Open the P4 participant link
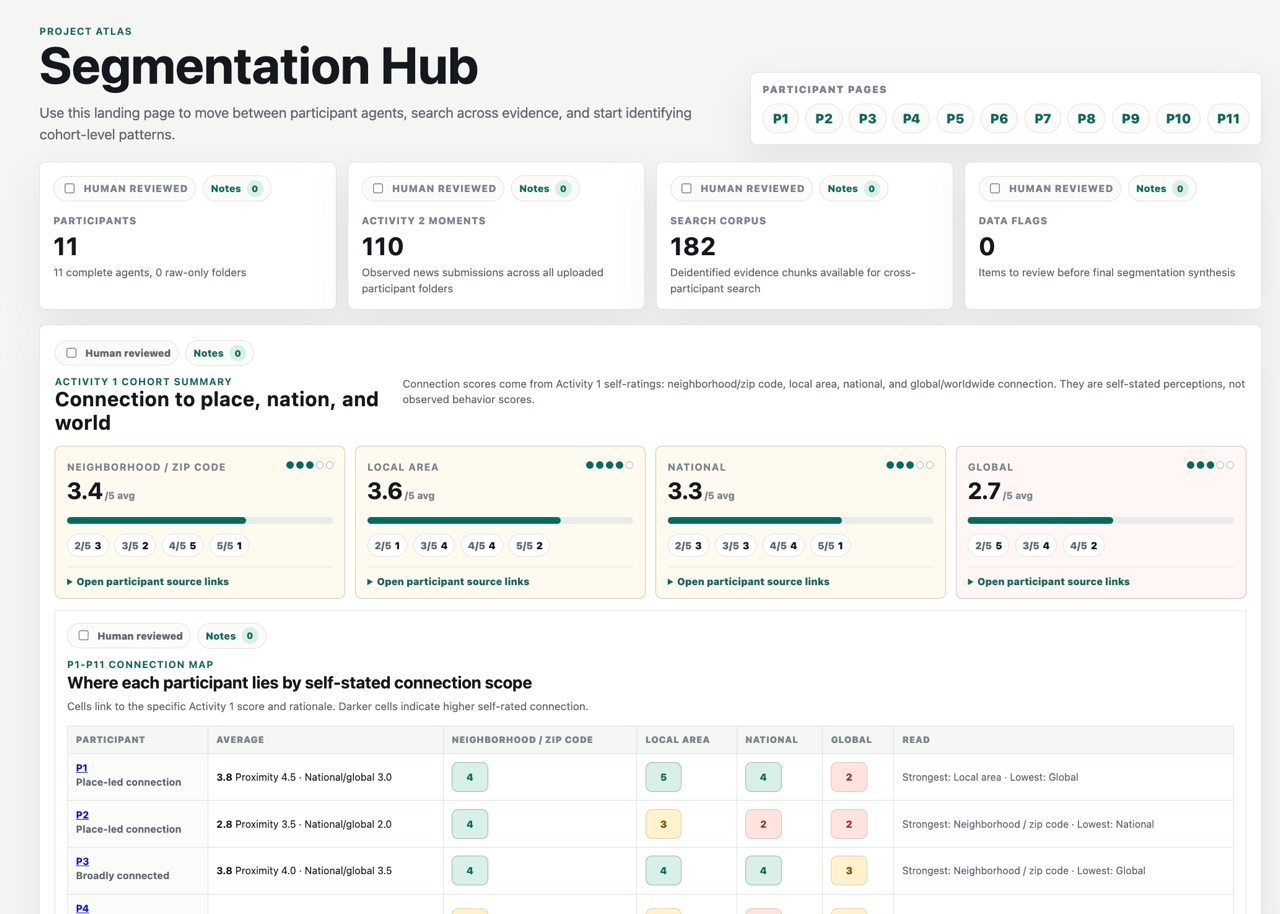The width and height of the screenshot is (1280, 914). [82, 908]
